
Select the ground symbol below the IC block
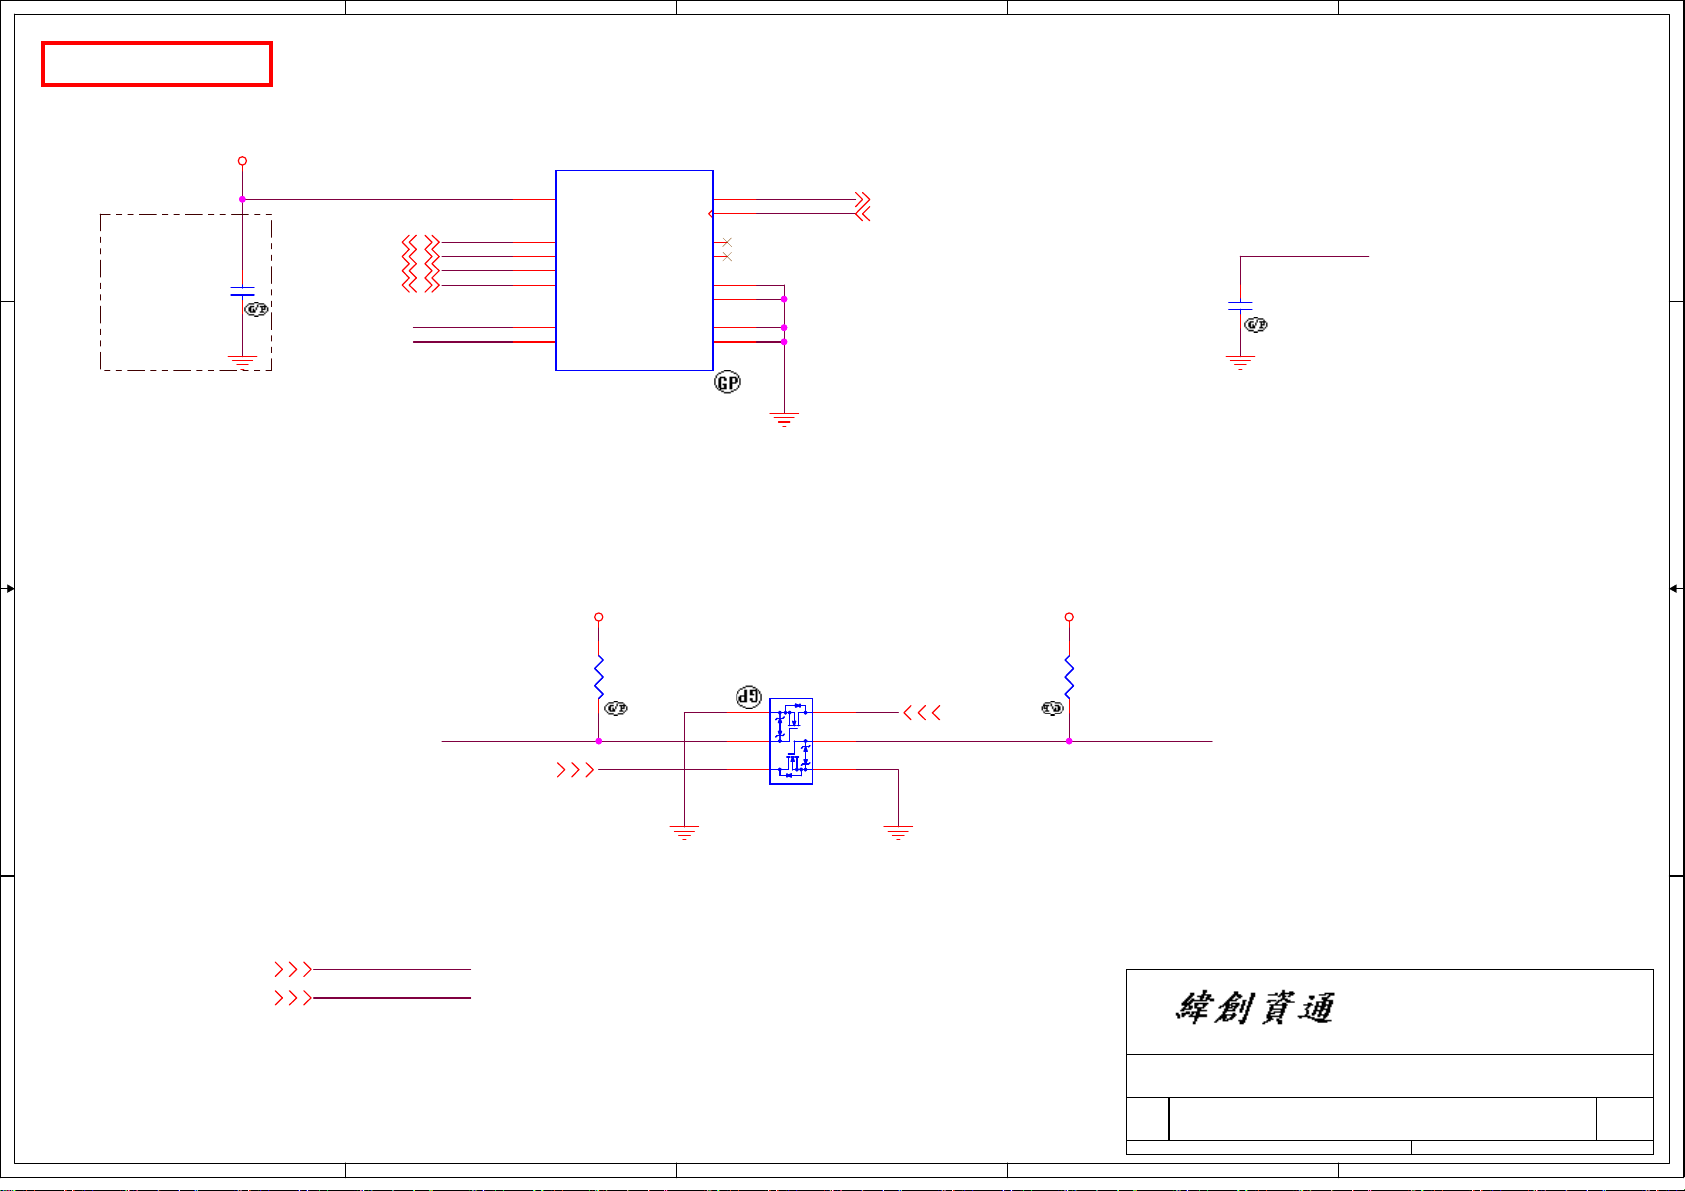(784, 420)
